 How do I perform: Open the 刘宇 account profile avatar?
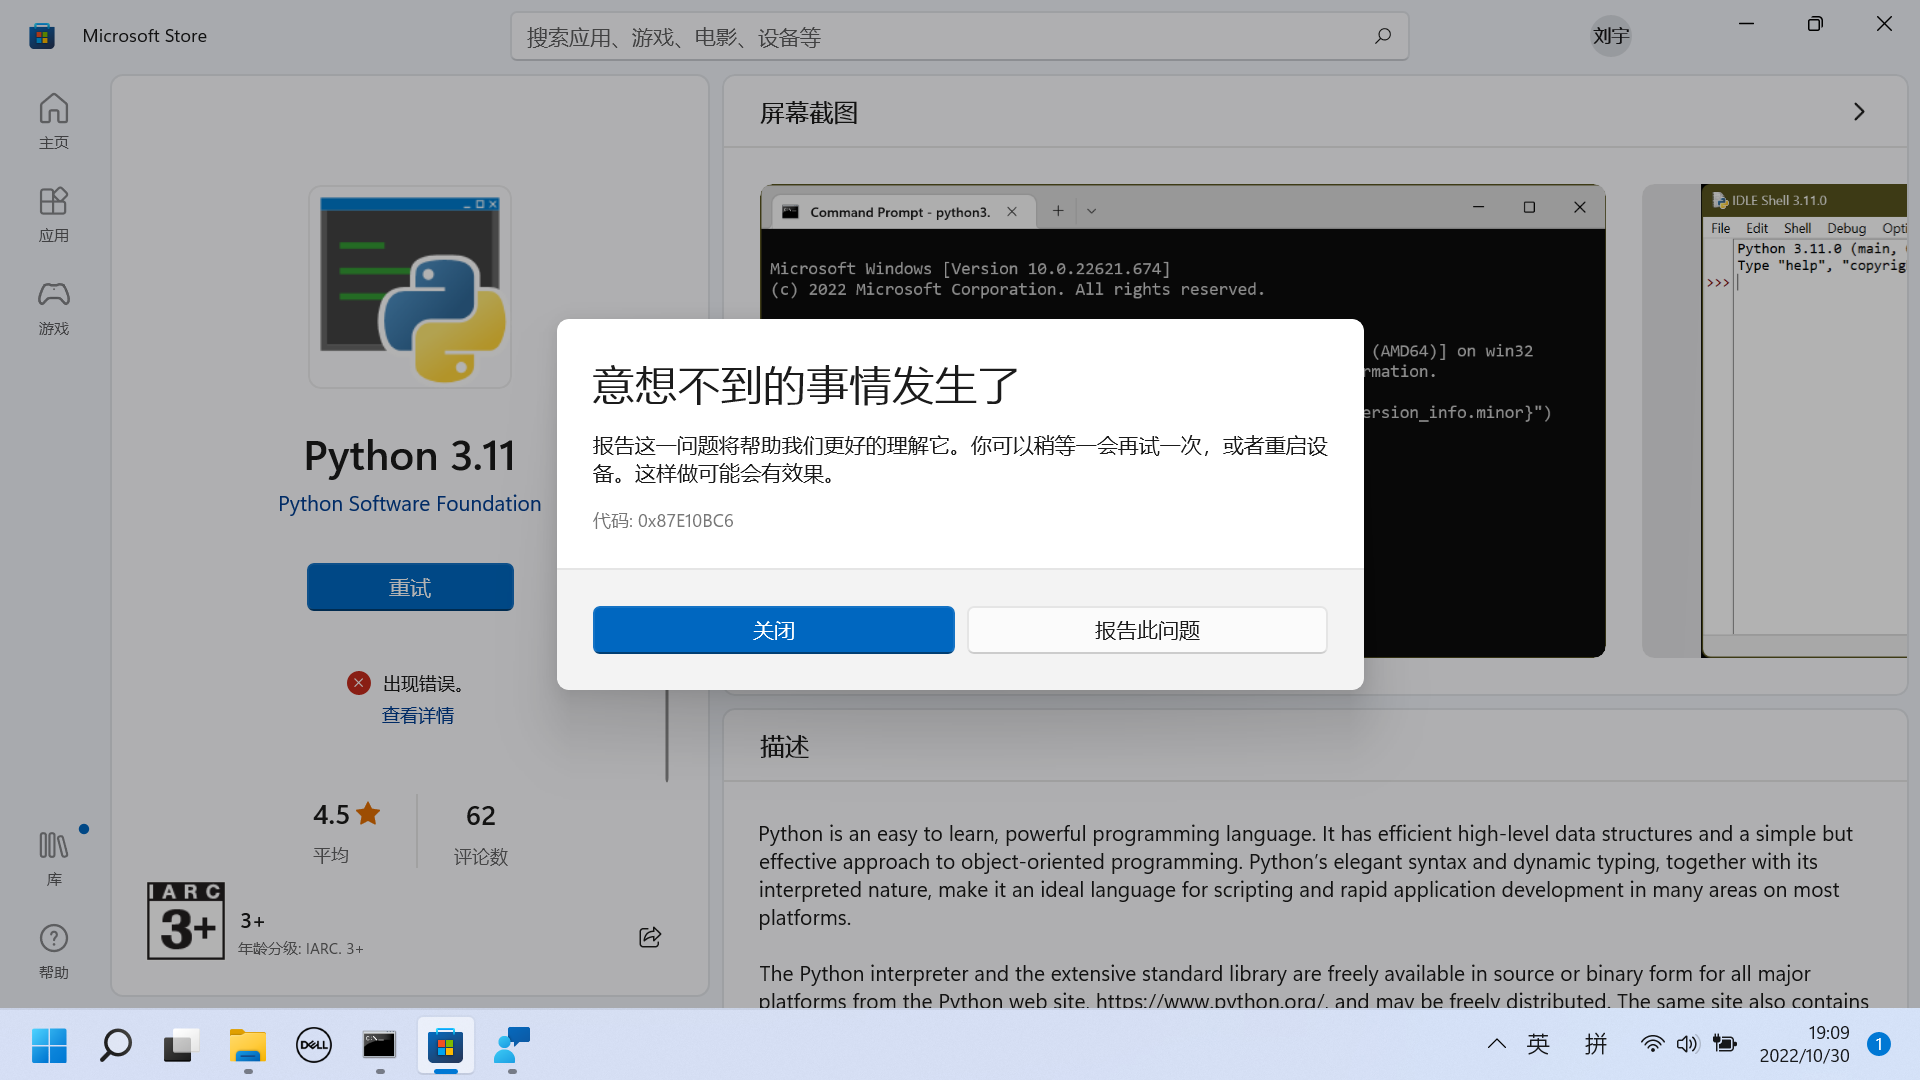click(x=1611, y=36)
